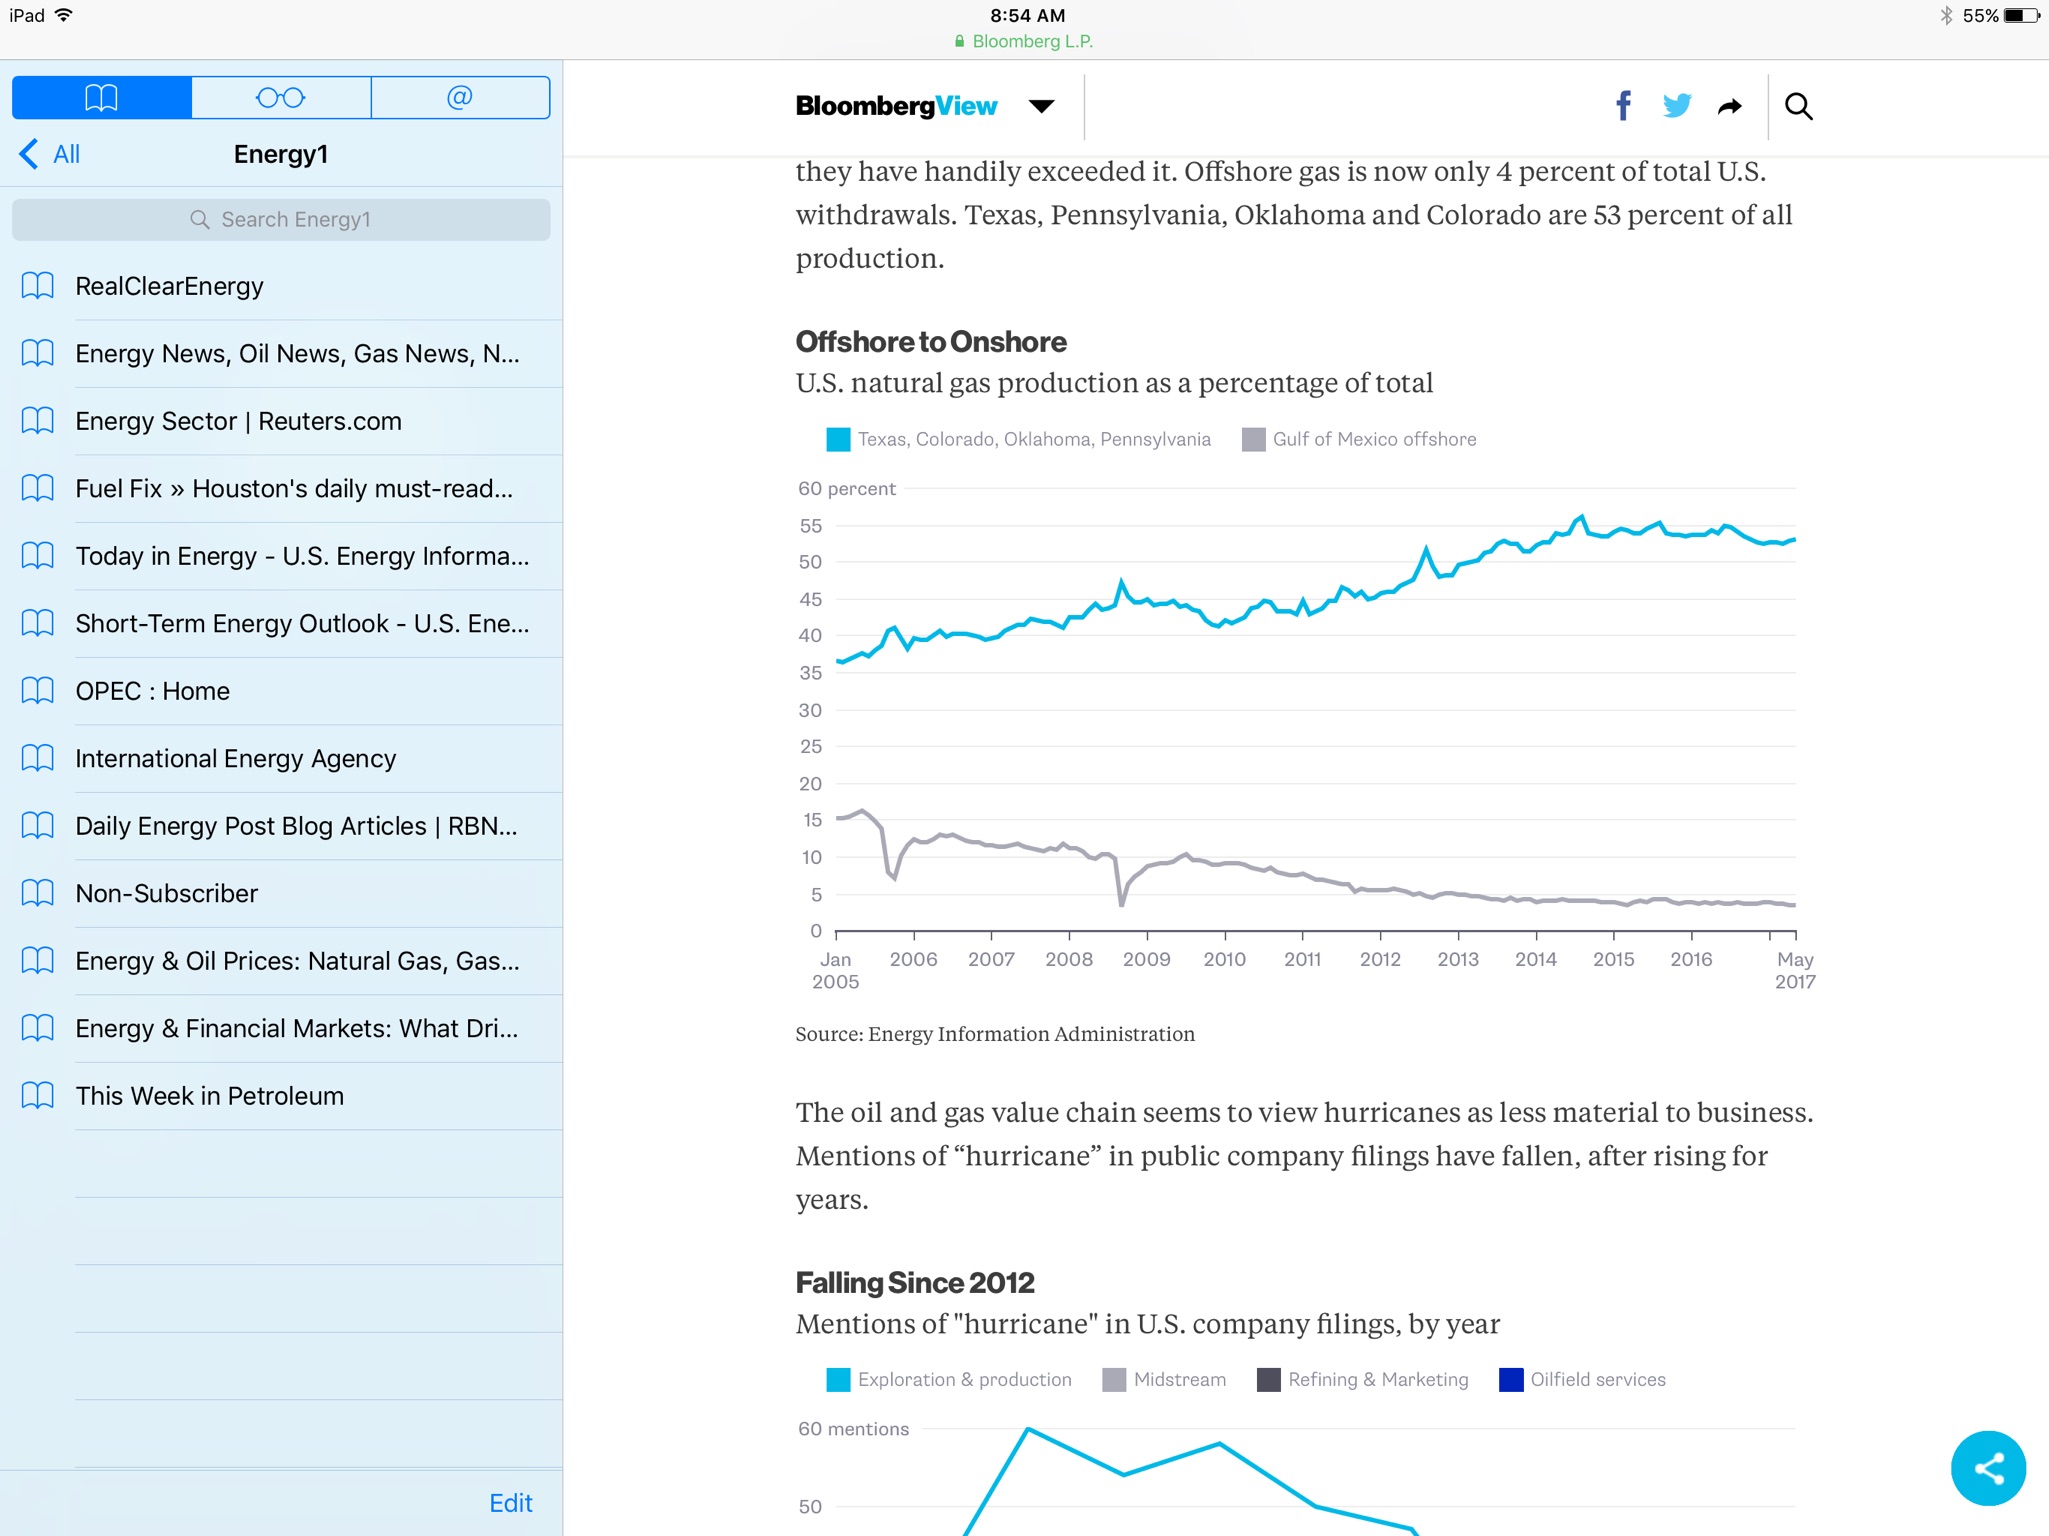The width and height of the screenshot is (2049, 1536).
Task: Open the OPEC : Home bookmark
Action: (152, 691)
